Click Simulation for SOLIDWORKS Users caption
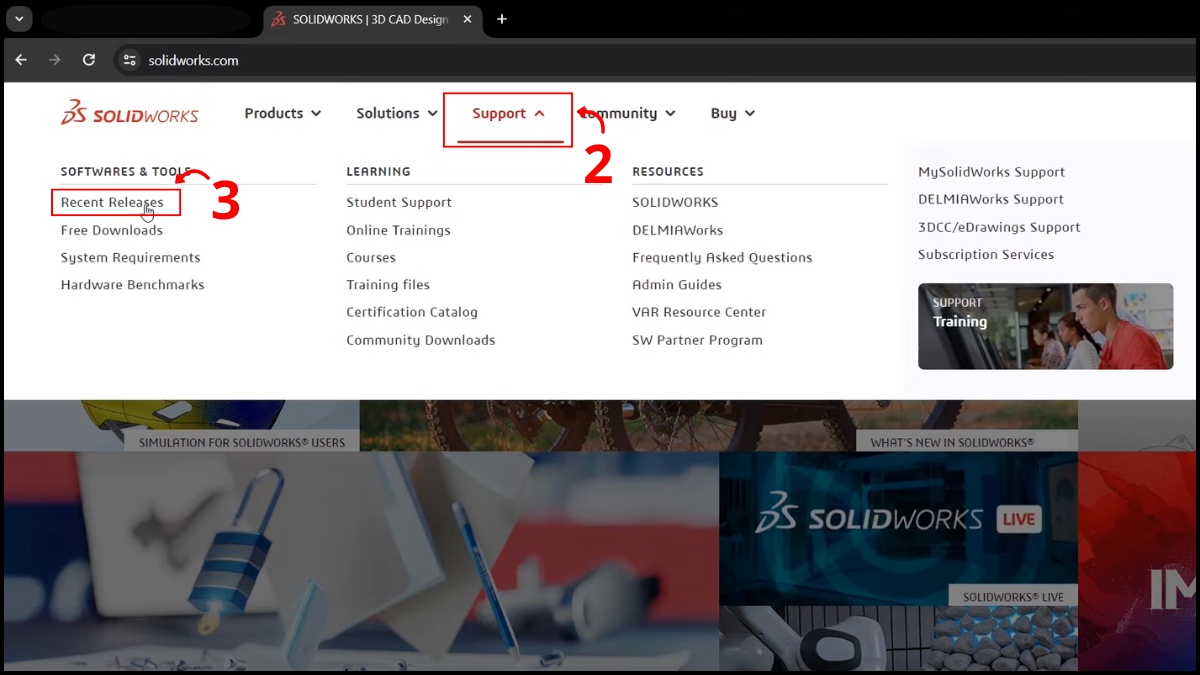Image resolution: width=1200 pixels, height=675 pixels. [241, 442]
